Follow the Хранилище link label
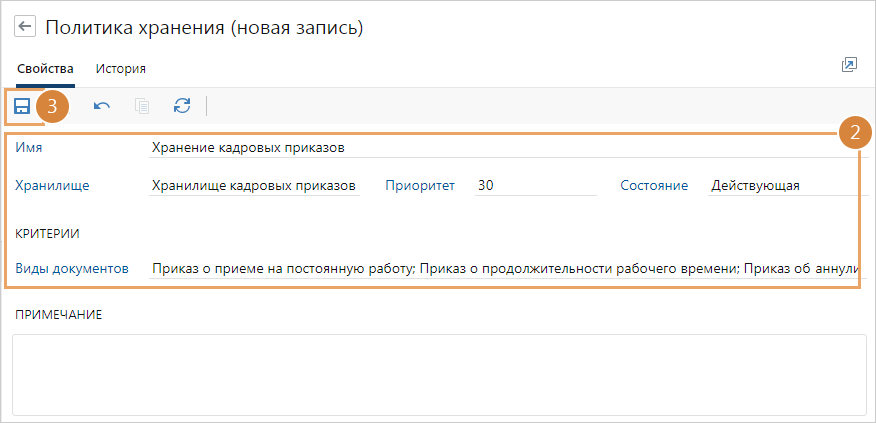Image resolution: width=876 pixels, height=423 pixels. 52,185
